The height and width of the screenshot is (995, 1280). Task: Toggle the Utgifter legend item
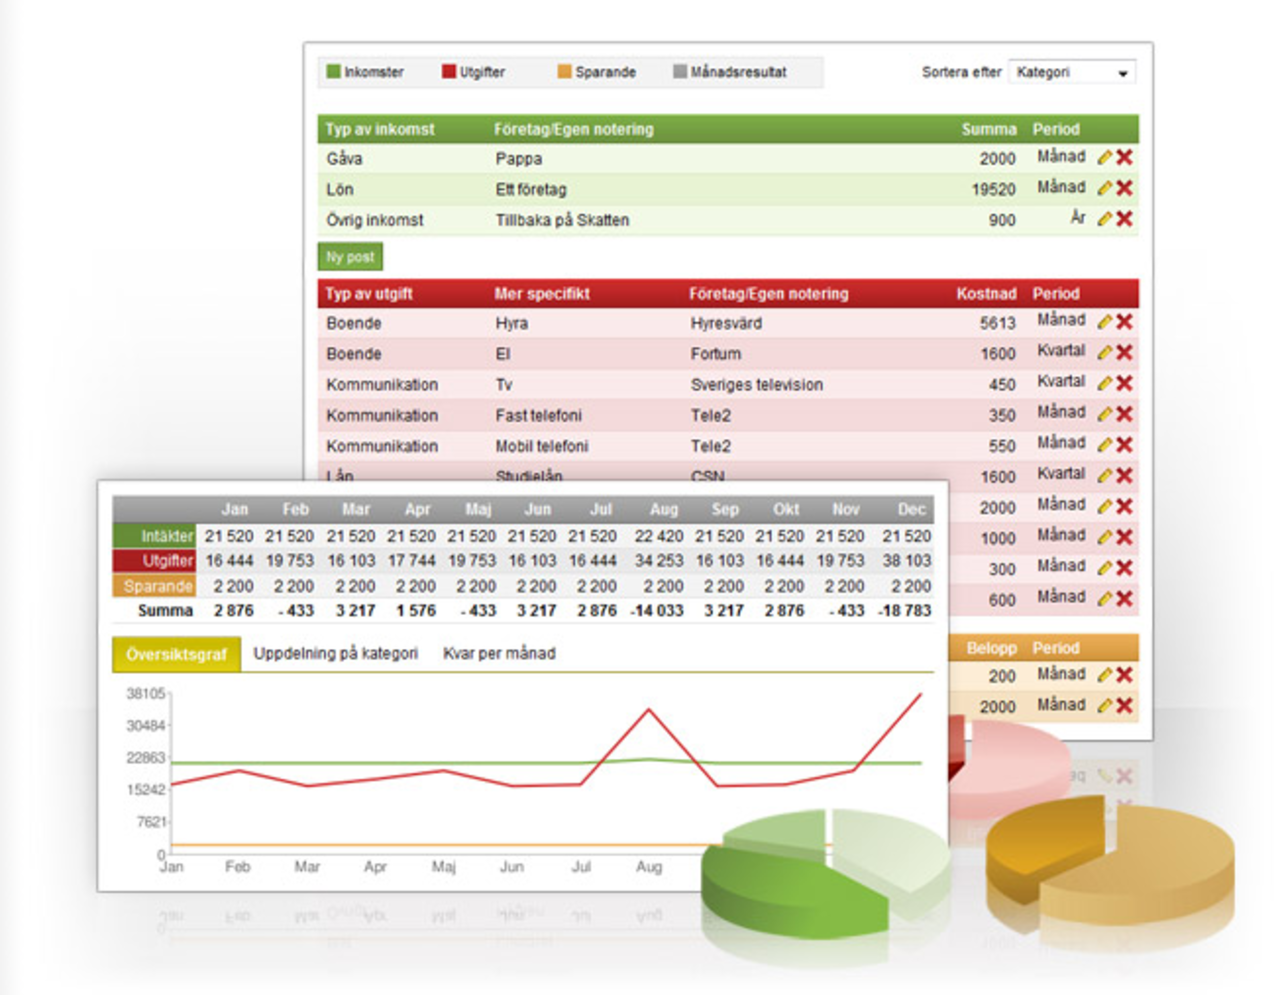coord(474,72)
